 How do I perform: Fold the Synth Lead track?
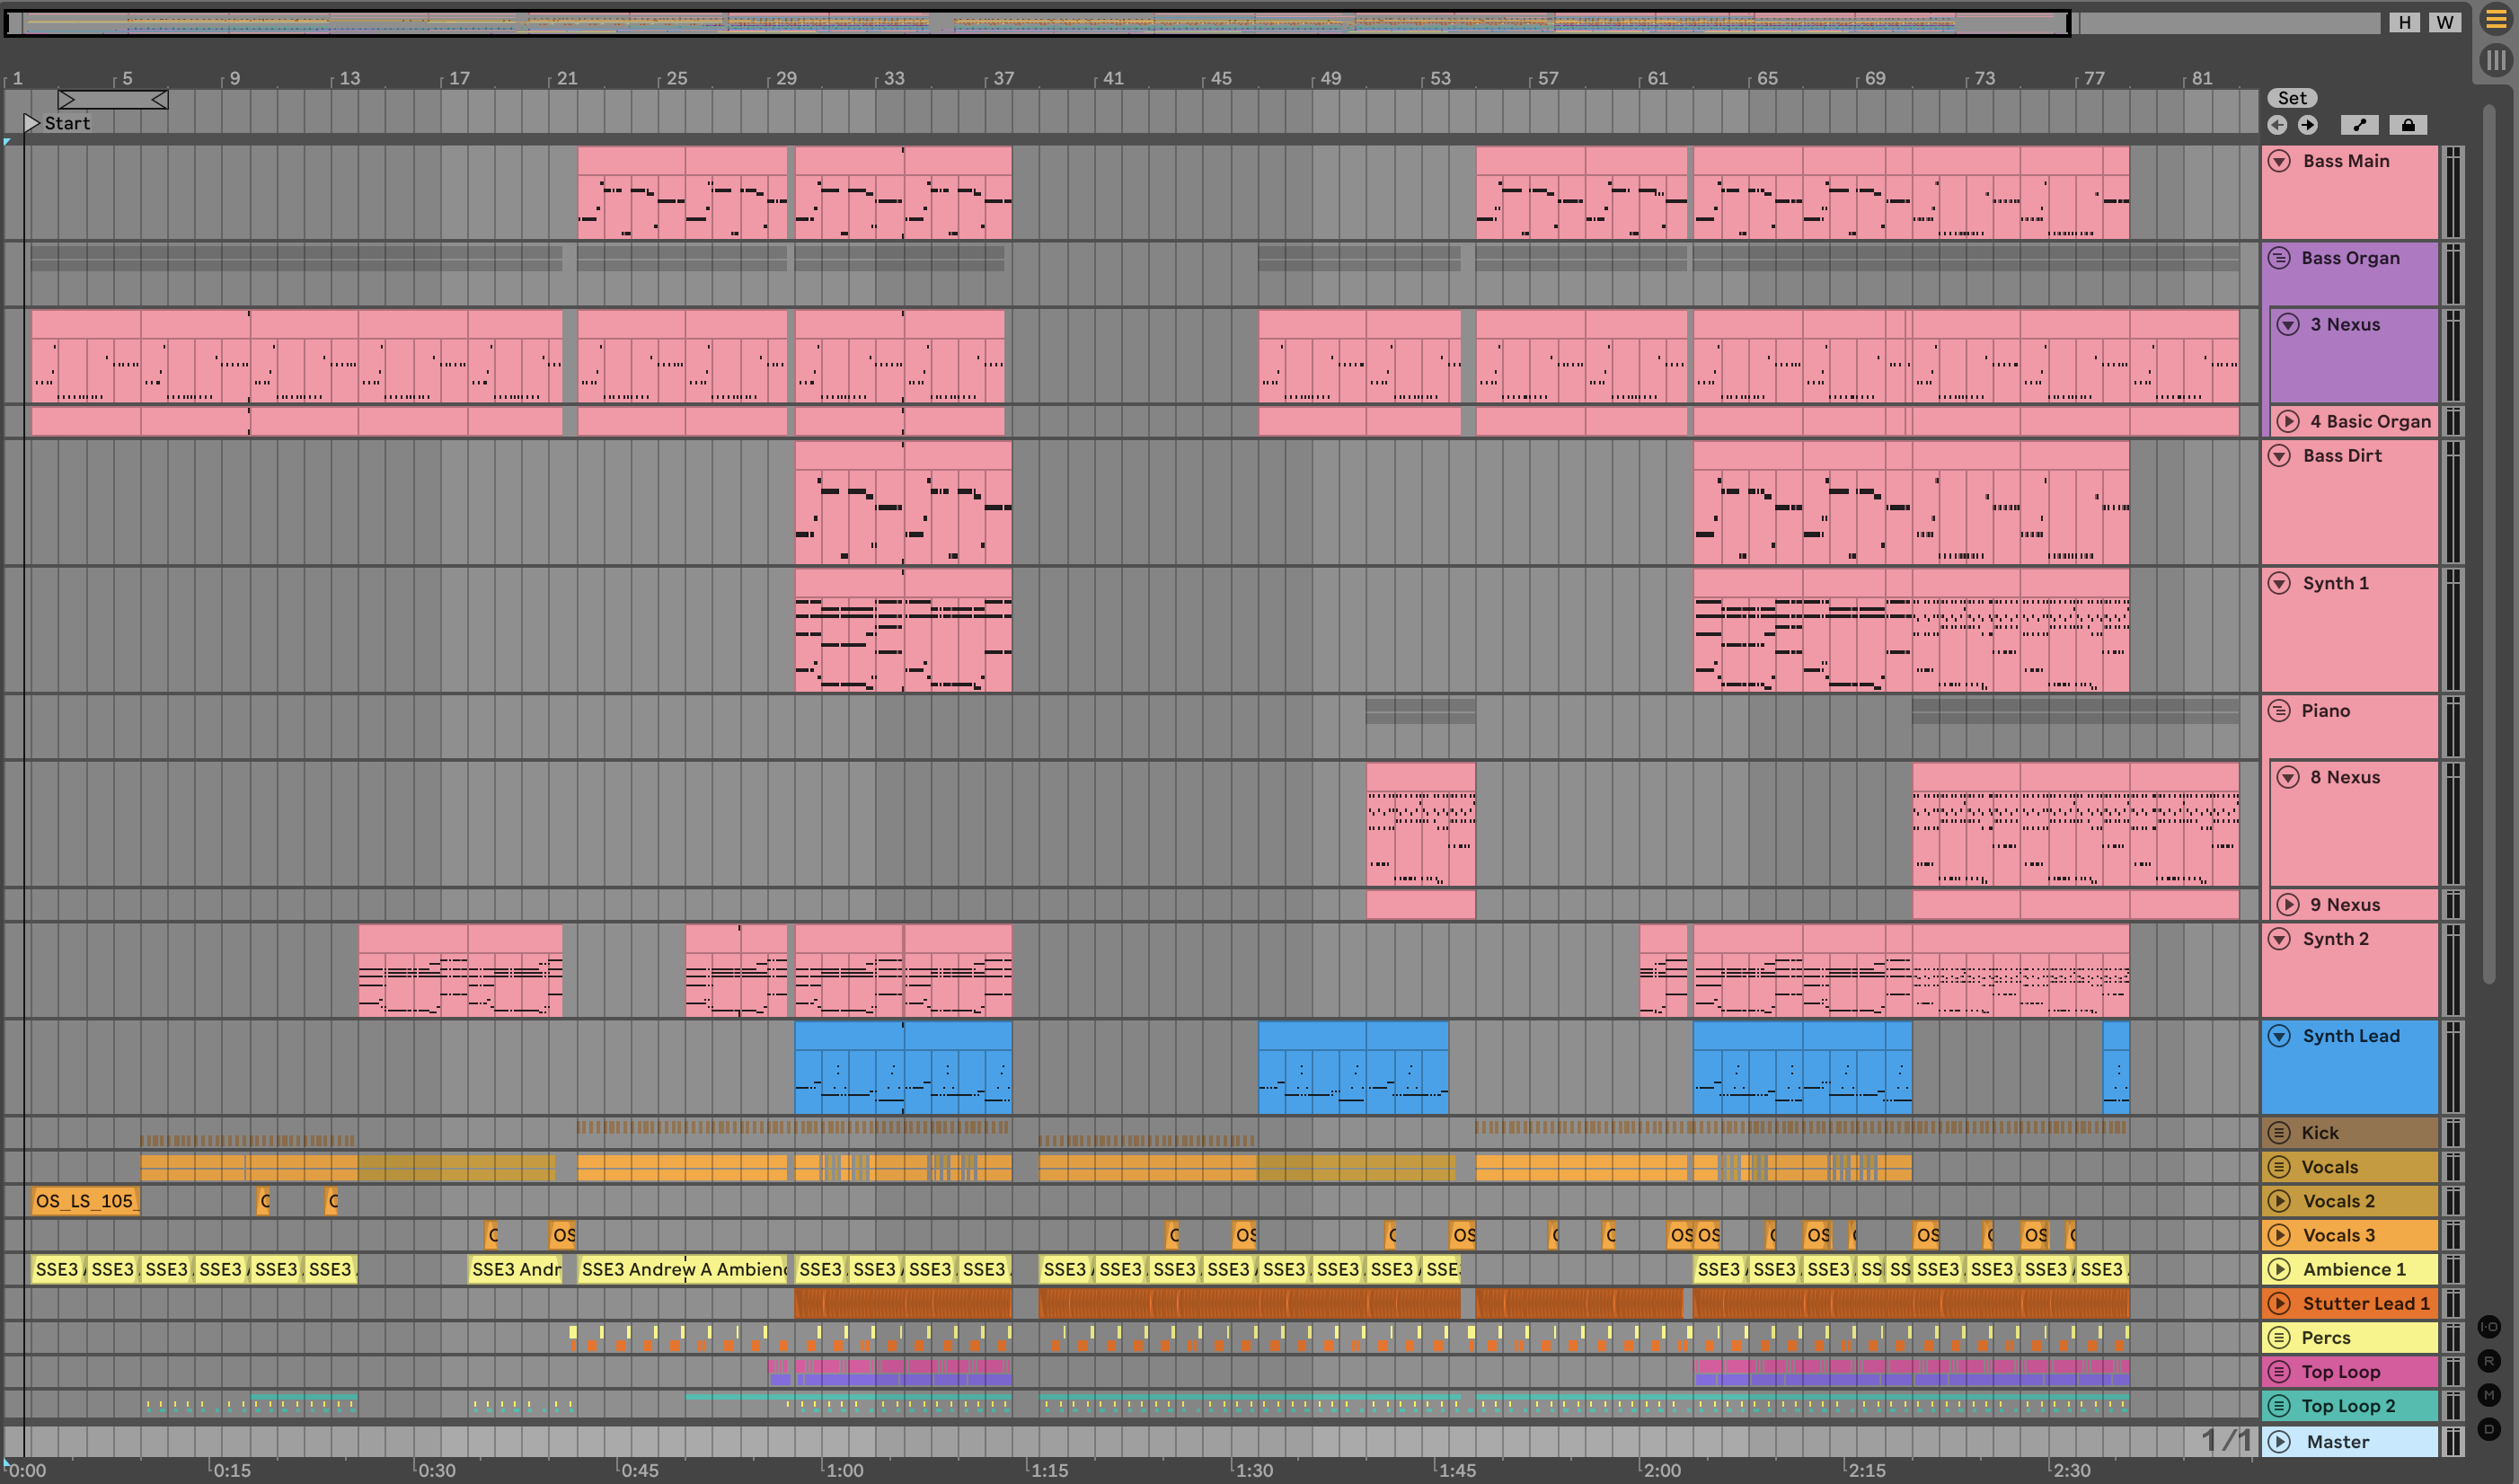click(x=2279, y=1036)
